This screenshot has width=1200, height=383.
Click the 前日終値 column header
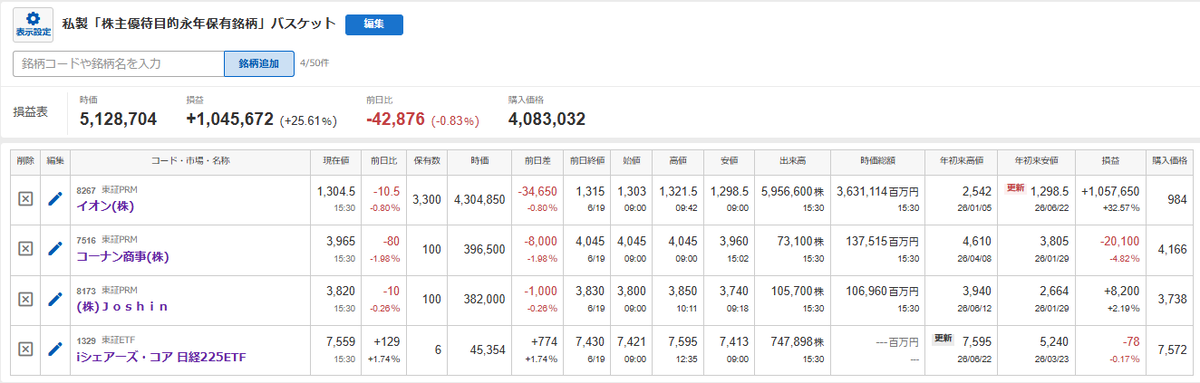pyautogui.click(x=587, y=160)
